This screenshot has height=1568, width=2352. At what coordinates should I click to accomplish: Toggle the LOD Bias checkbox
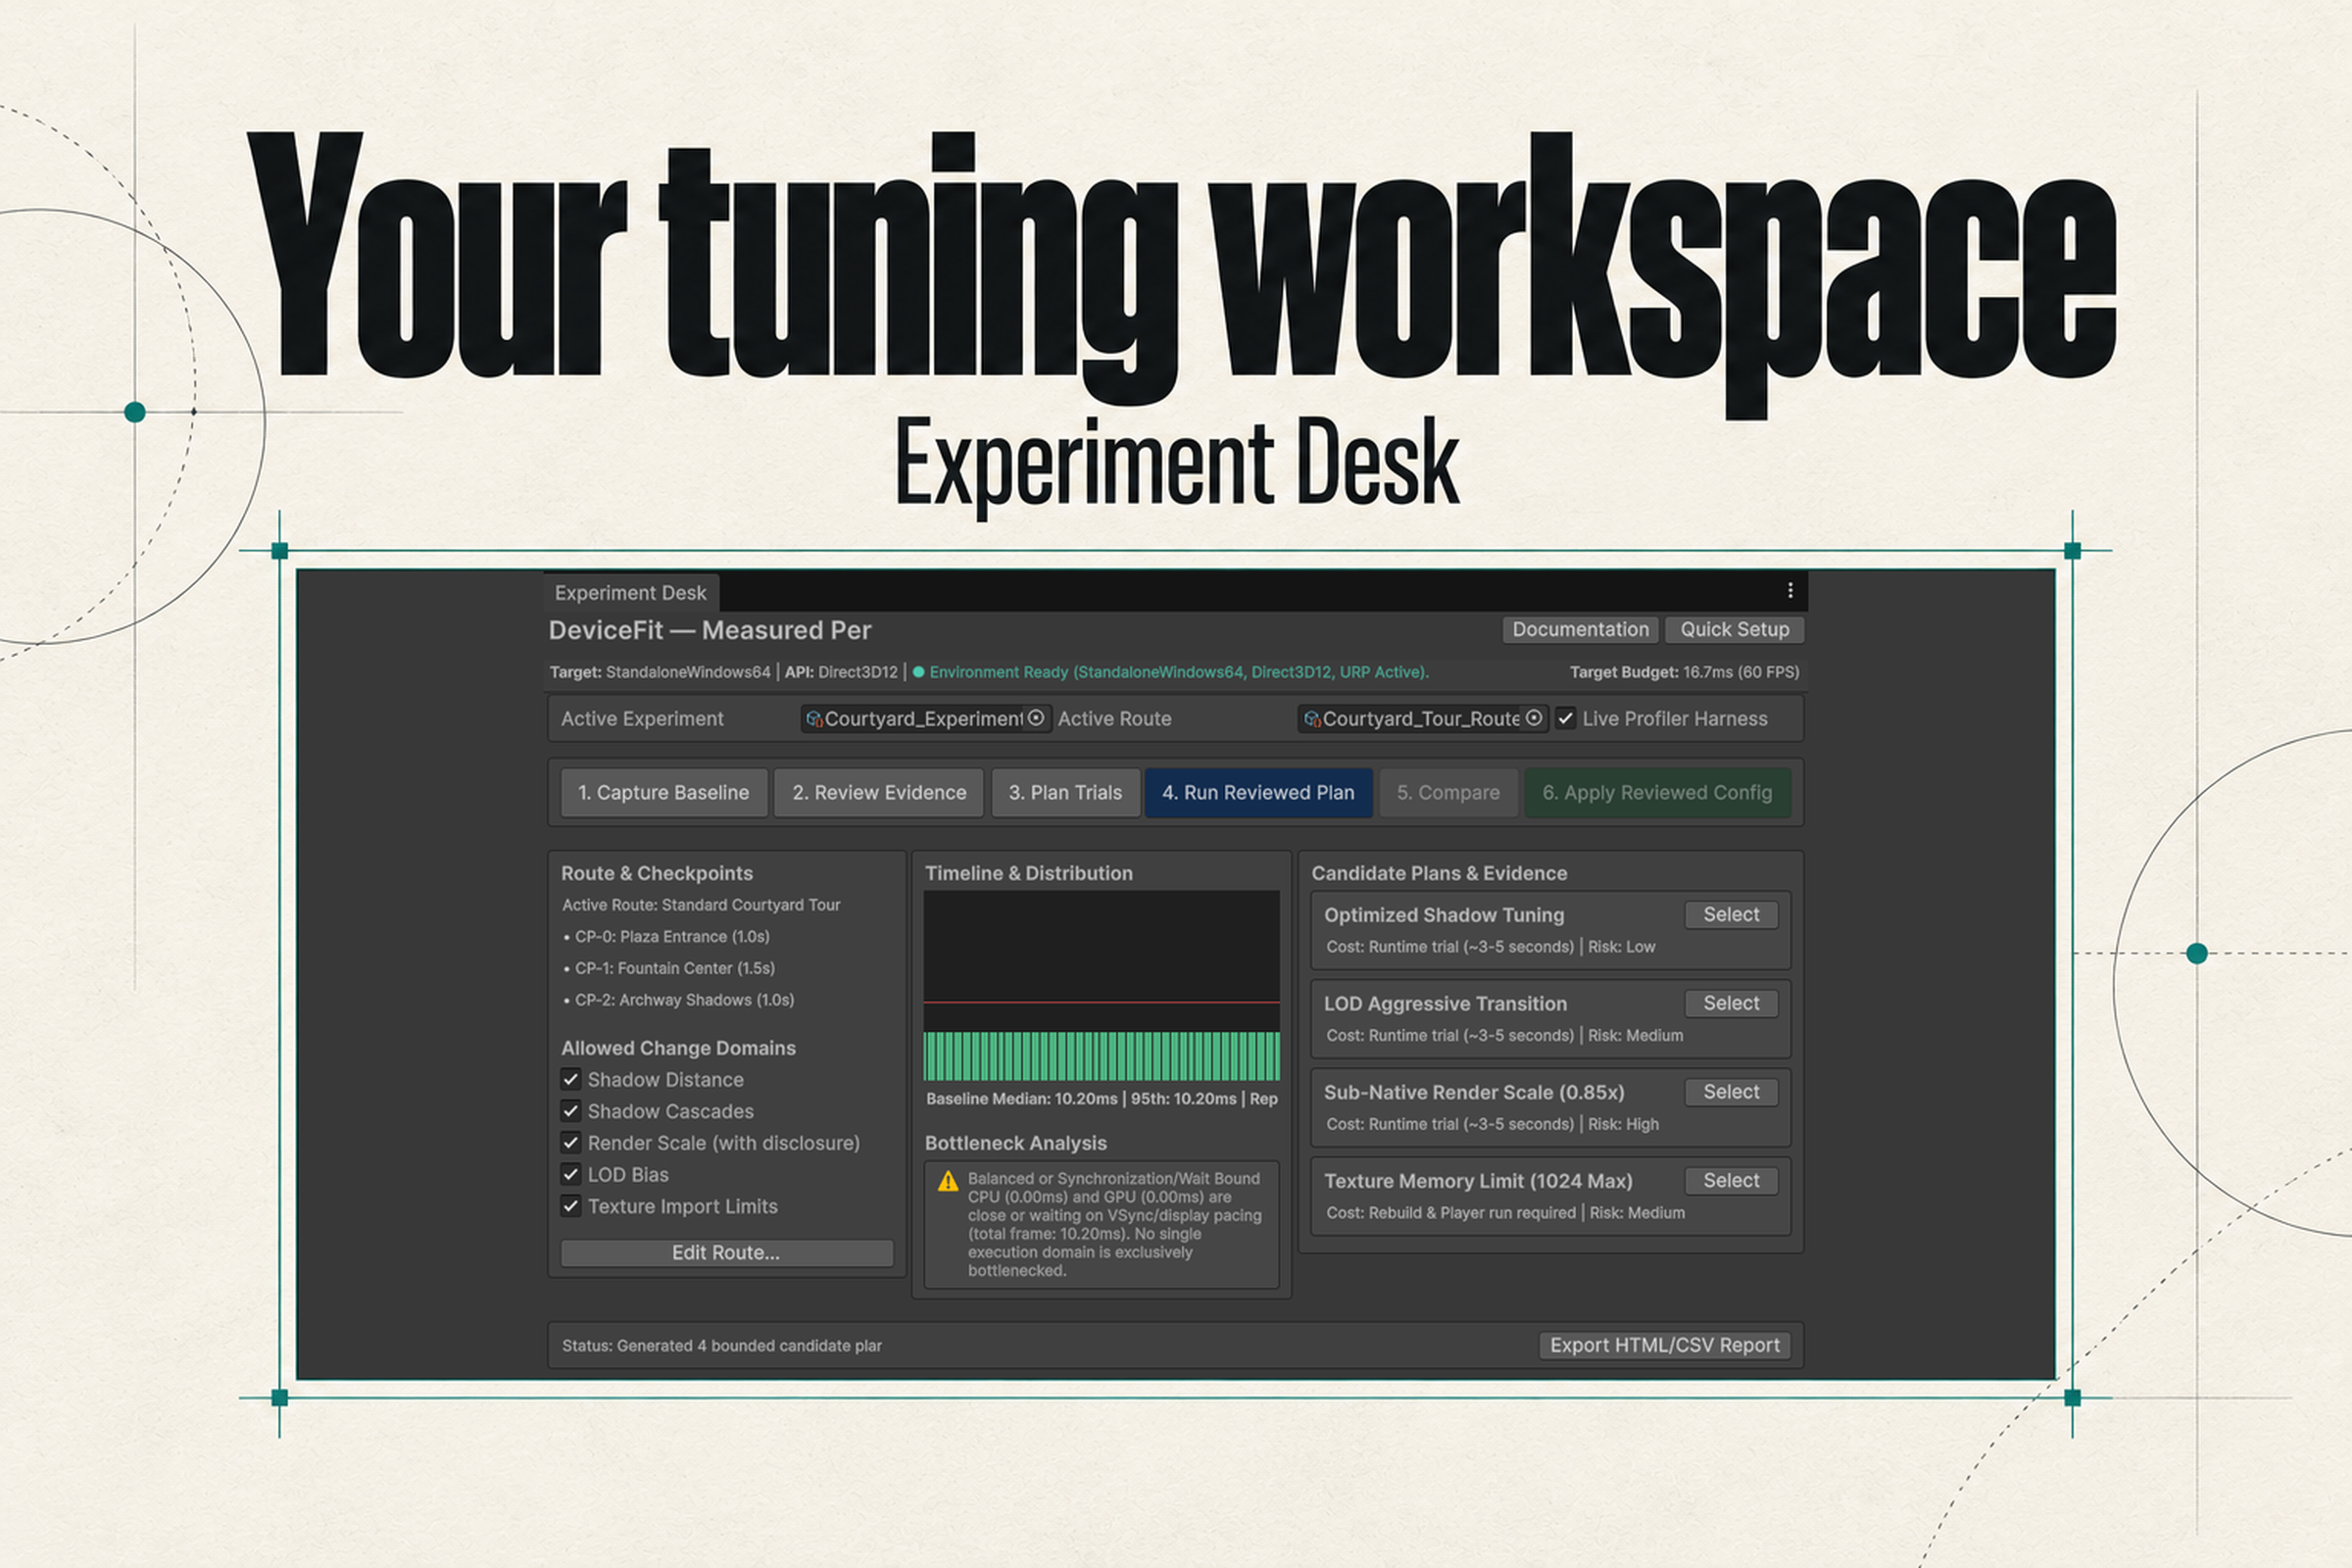571,1174
